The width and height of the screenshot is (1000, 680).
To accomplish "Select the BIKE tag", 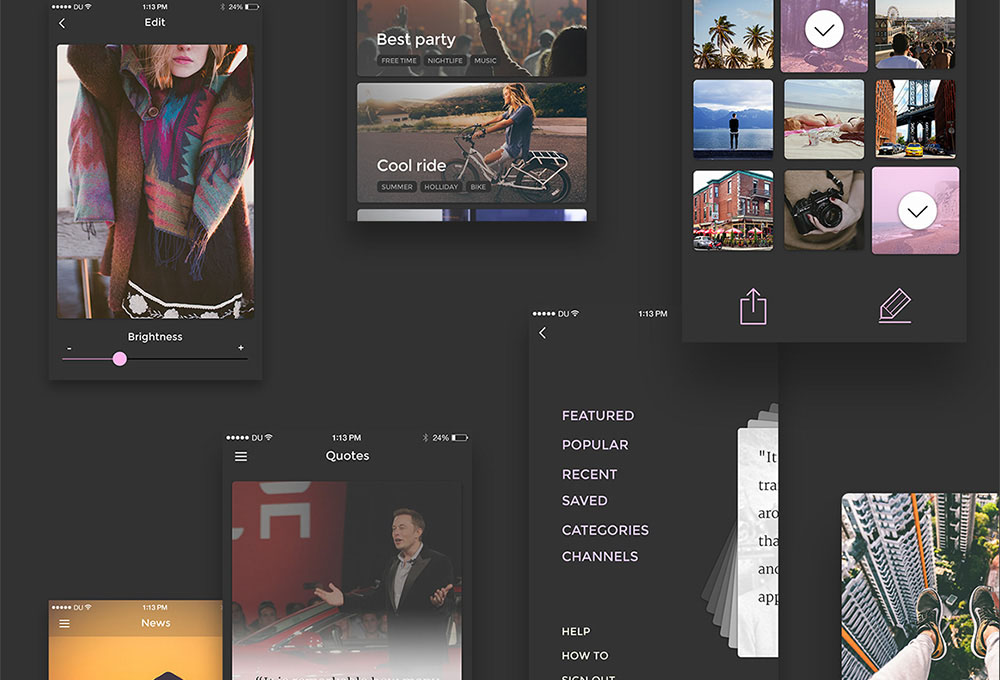I will [478, 187].
